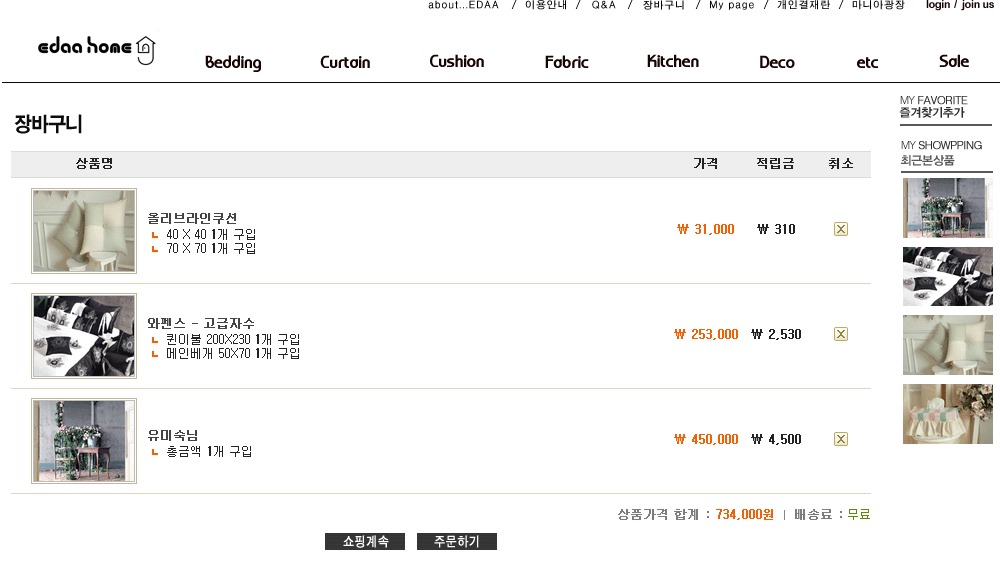Go to the Kitchen category
This screenshot has width=1000, height=570.
click(673, 62)
